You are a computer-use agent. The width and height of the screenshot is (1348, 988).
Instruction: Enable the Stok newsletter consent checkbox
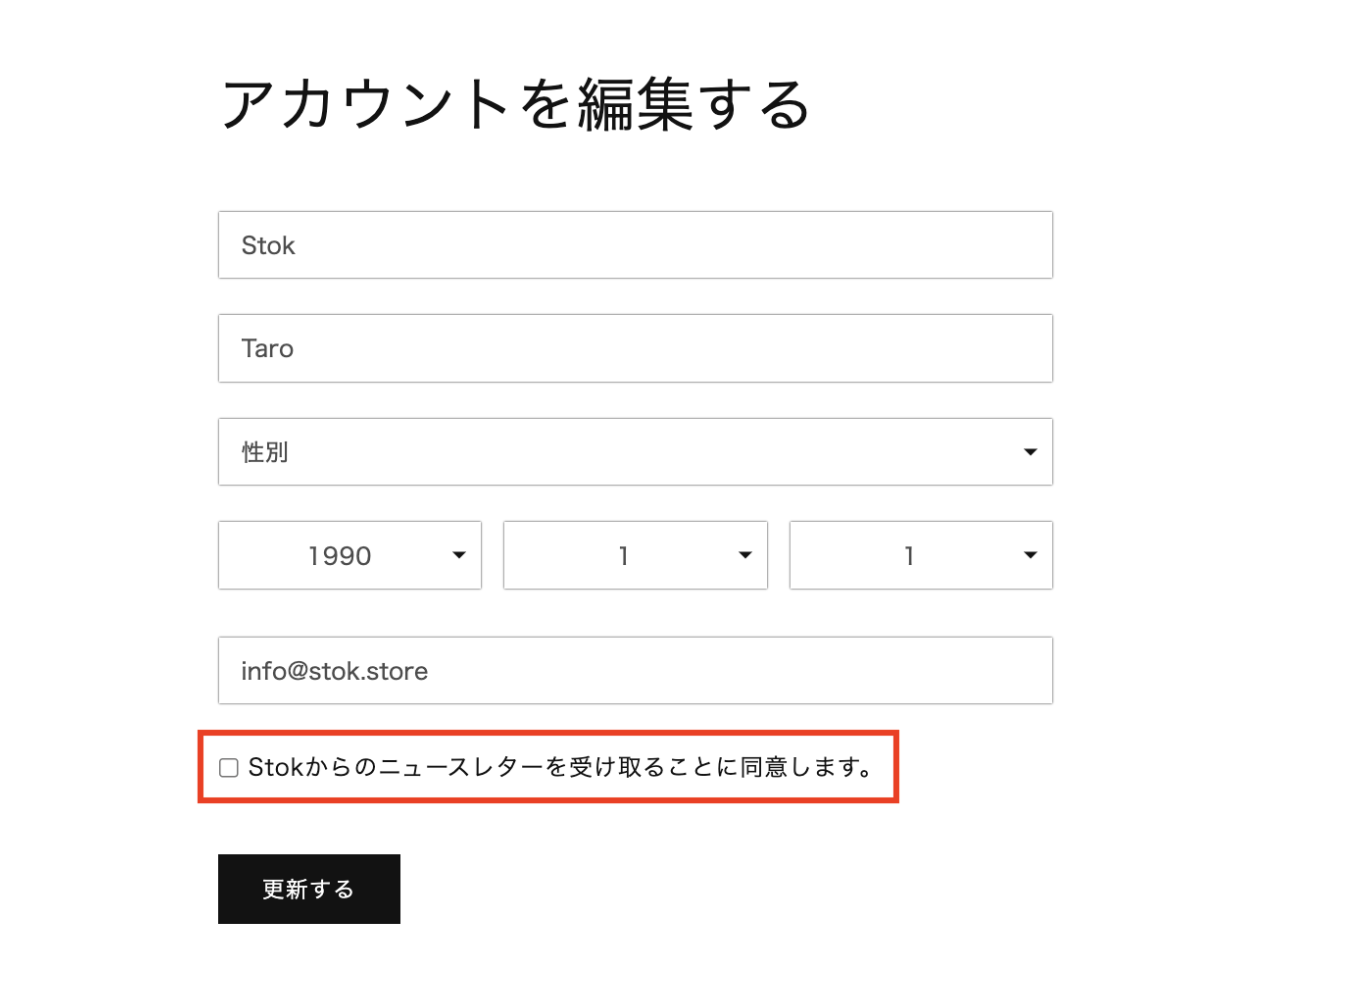229,768
